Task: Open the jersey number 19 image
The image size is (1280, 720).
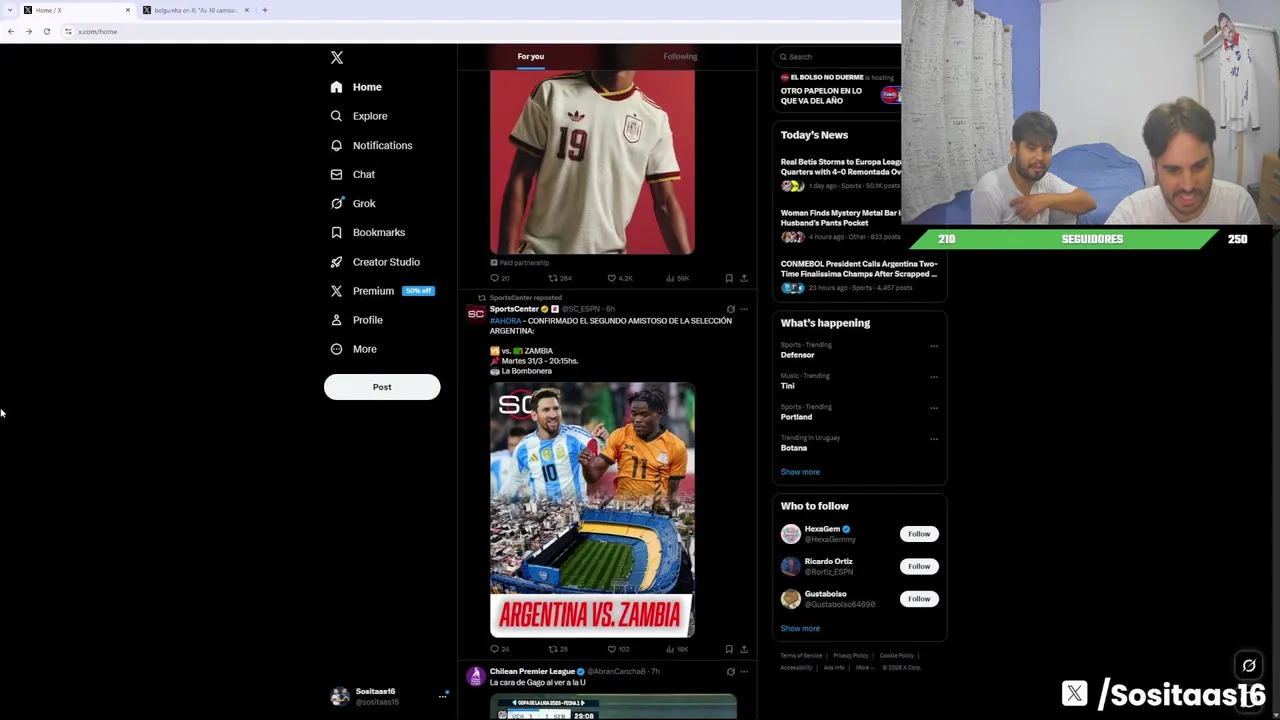Action: click(x=592, y=162)
